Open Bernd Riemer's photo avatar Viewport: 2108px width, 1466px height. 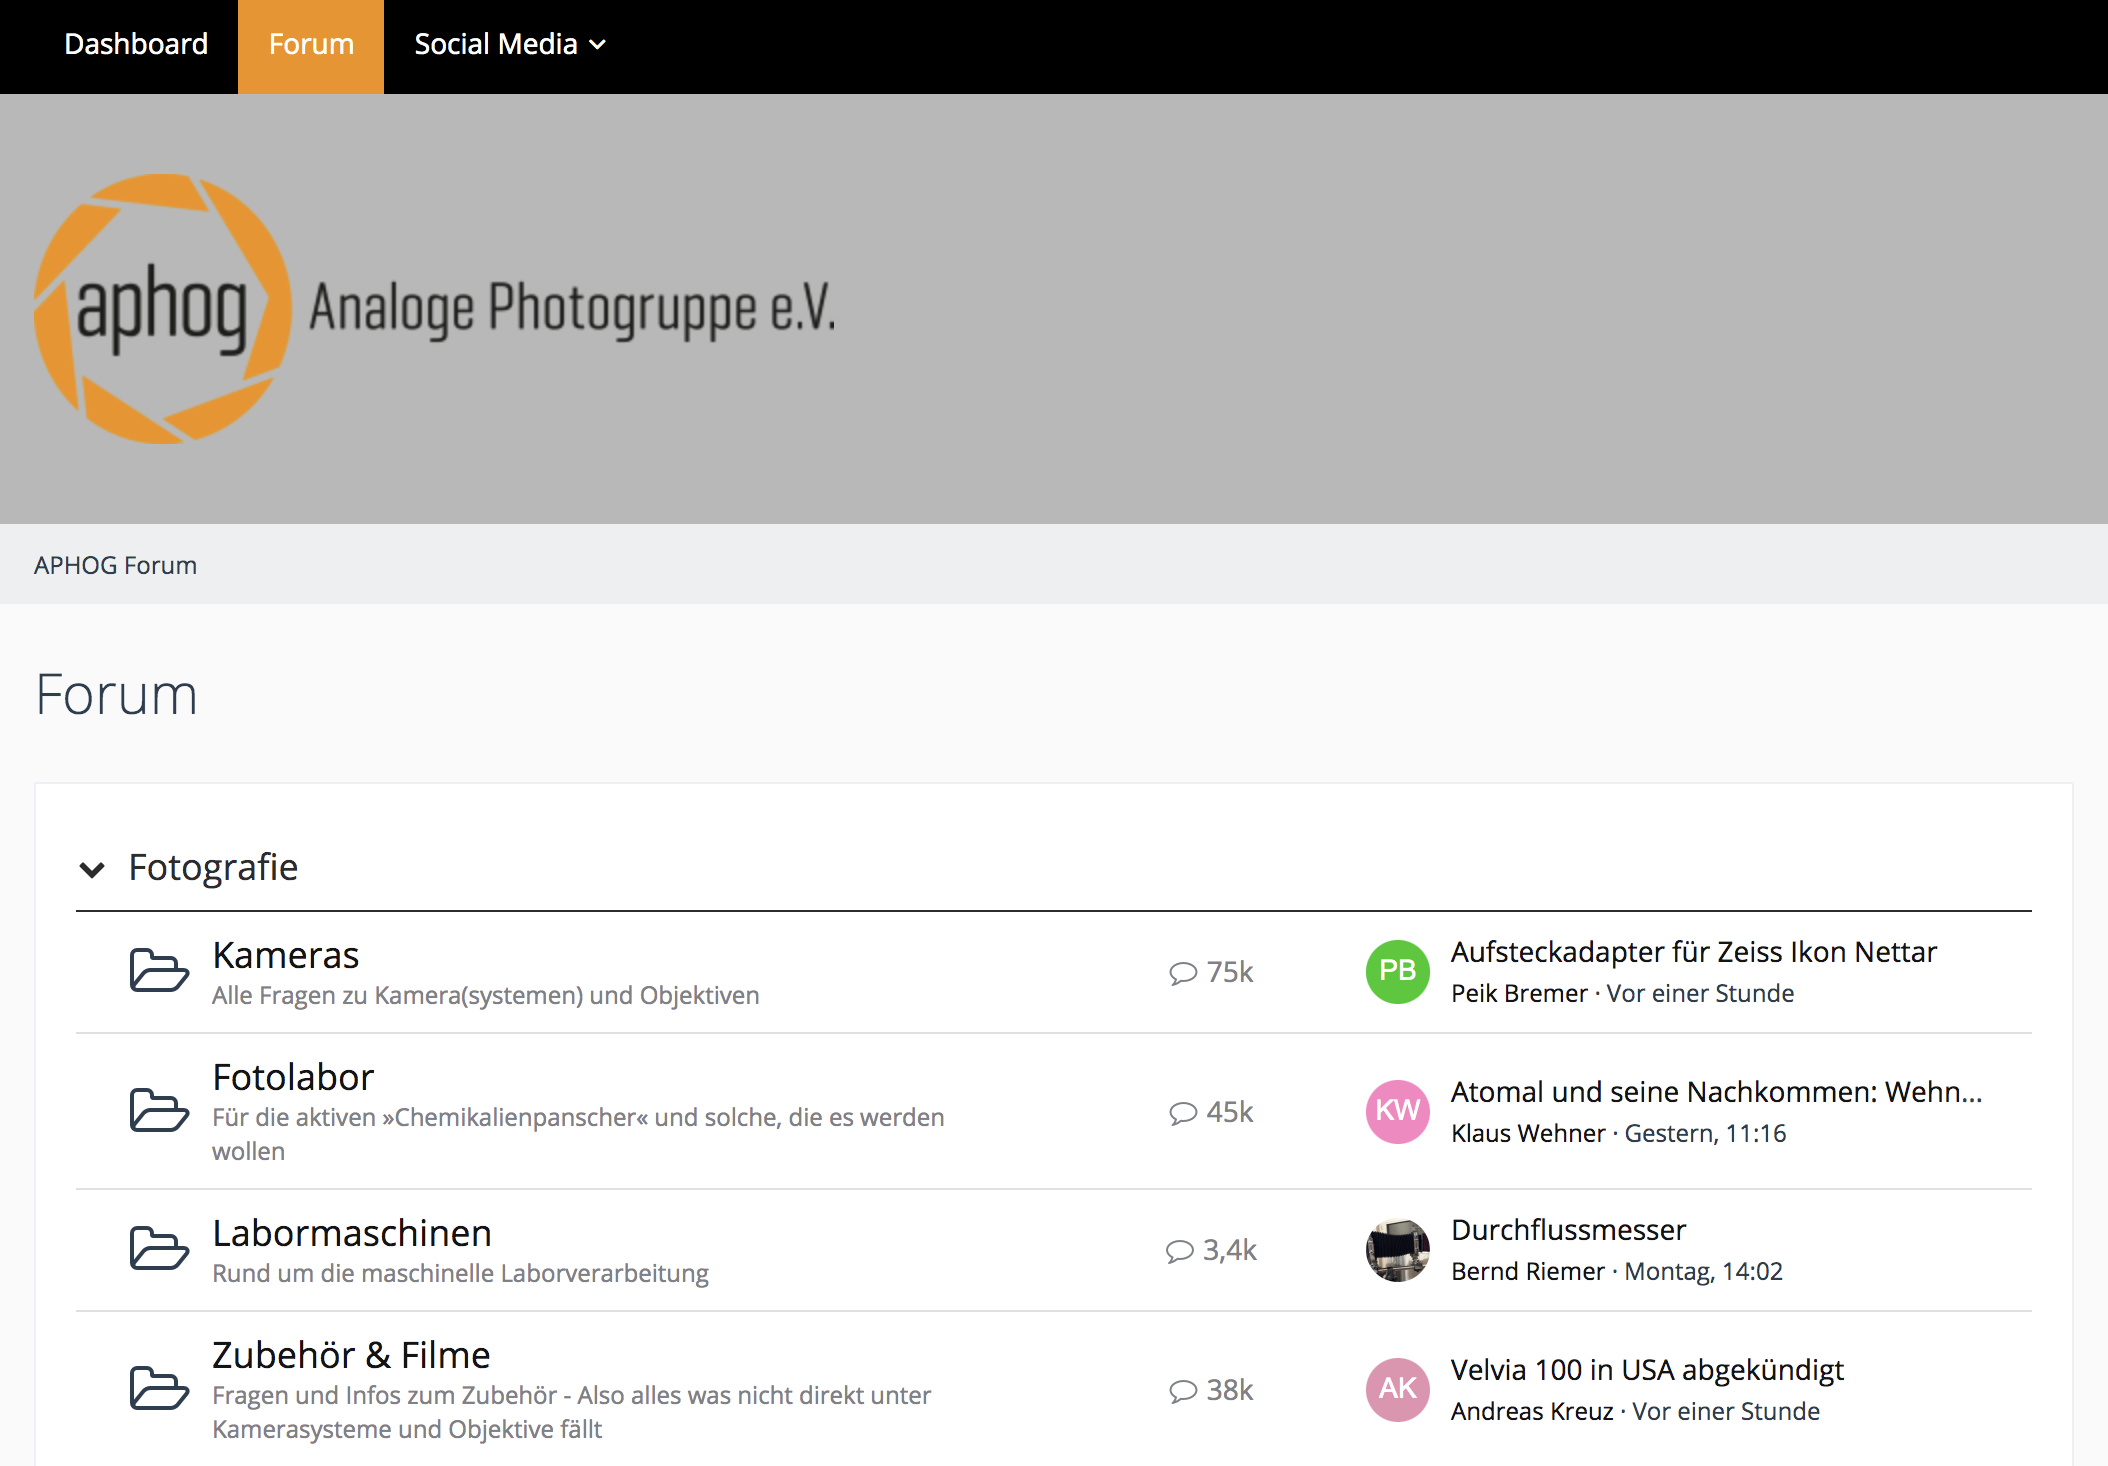tap(1397, 1250)
